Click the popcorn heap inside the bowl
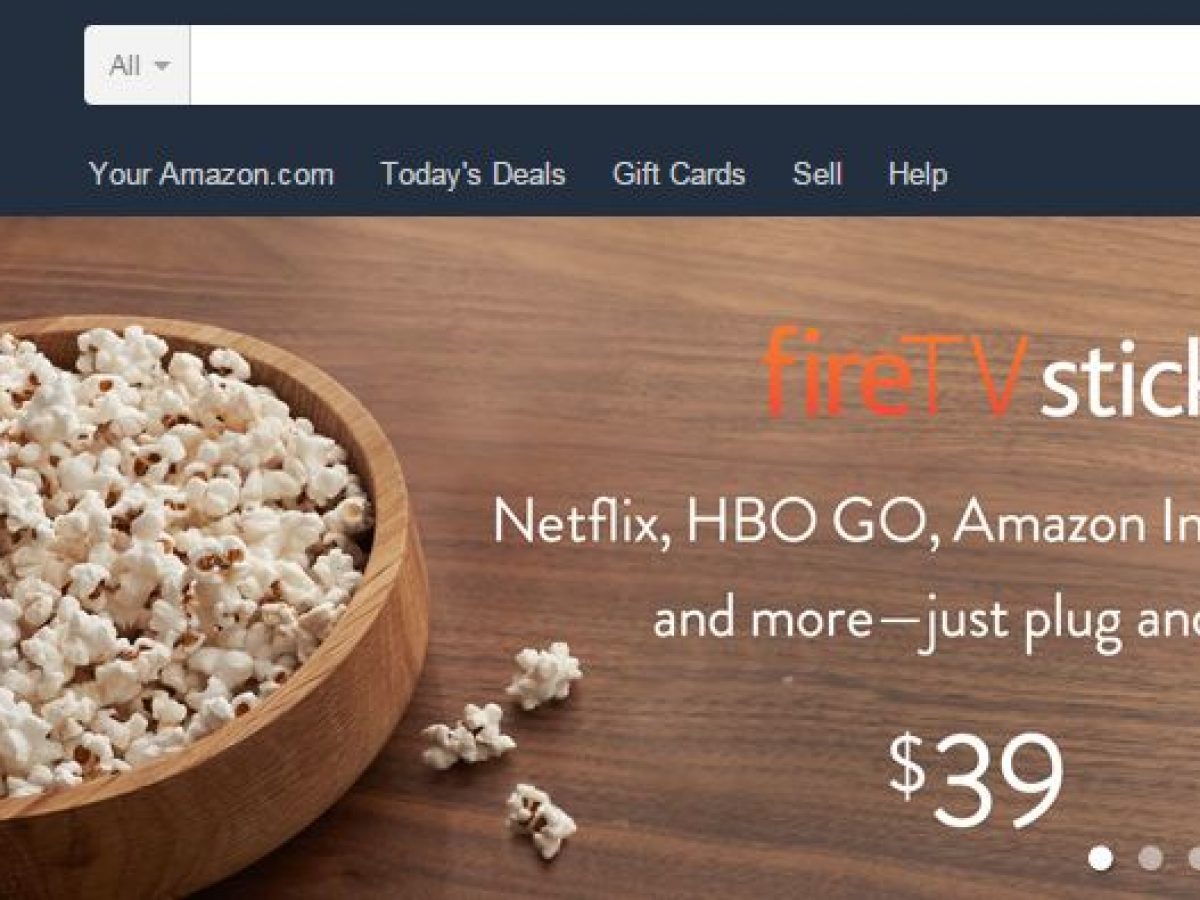Viewport: 1200px width, 900px height. tap(170, 560)
